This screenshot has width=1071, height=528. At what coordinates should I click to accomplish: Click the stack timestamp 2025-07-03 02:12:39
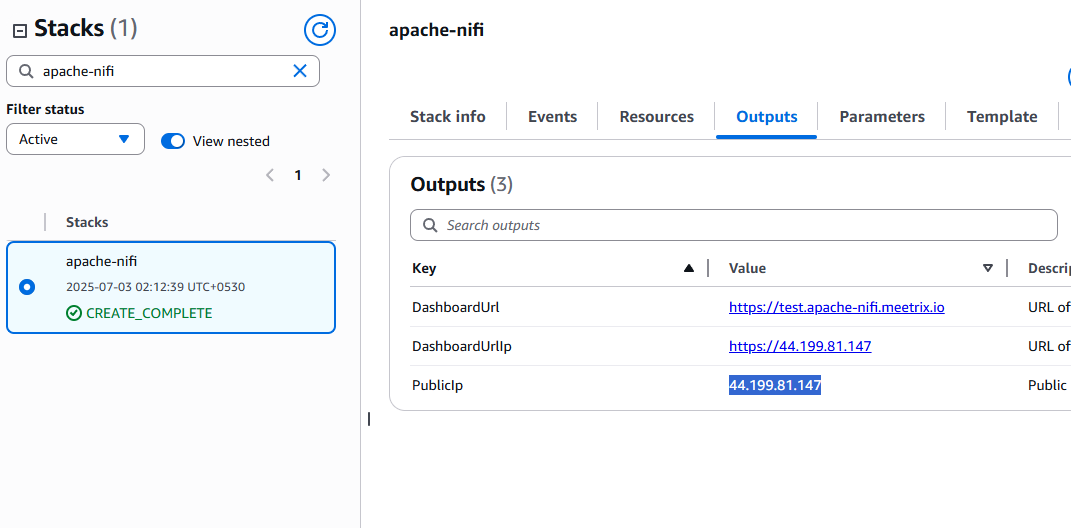[x=156, y=288]
